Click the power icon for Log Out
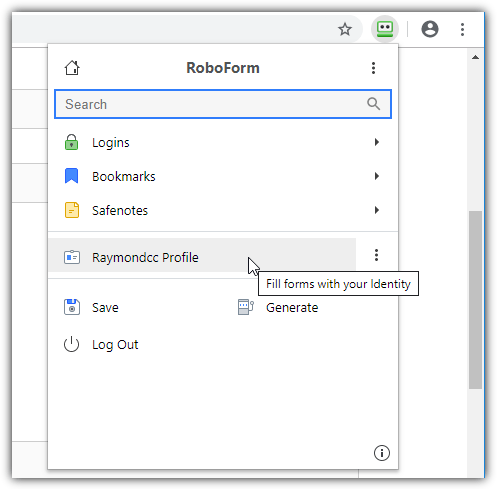 71,344
